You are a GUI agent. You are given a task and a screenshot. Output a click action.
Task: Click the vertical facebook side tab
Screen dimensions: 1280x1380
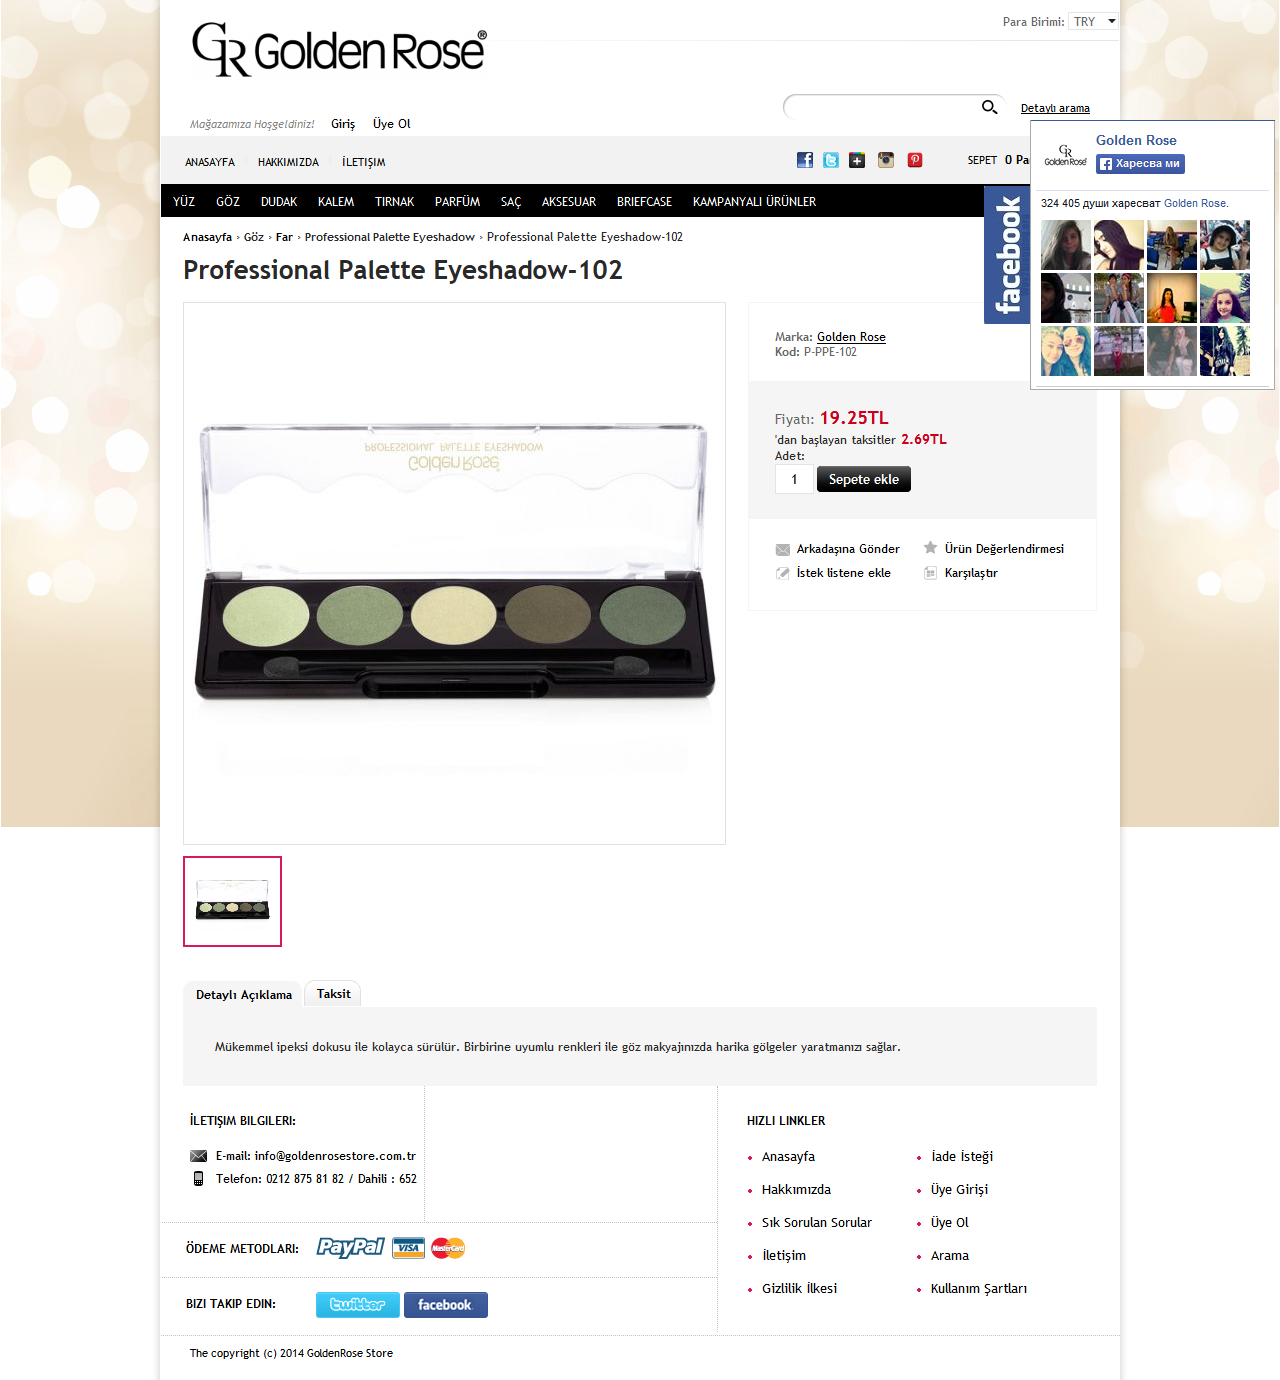(1007, 255)
